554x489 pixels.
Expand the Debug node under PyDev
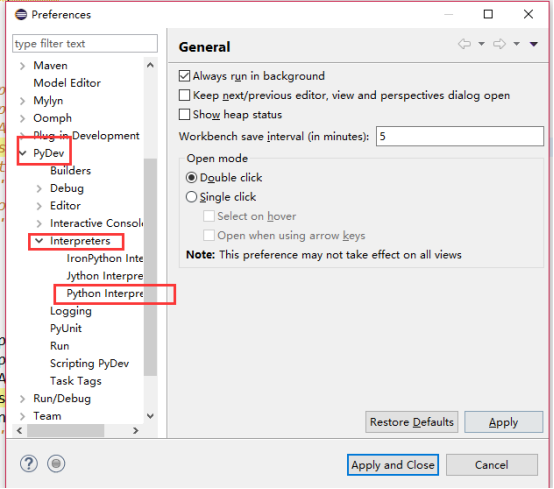pos(39,188)
